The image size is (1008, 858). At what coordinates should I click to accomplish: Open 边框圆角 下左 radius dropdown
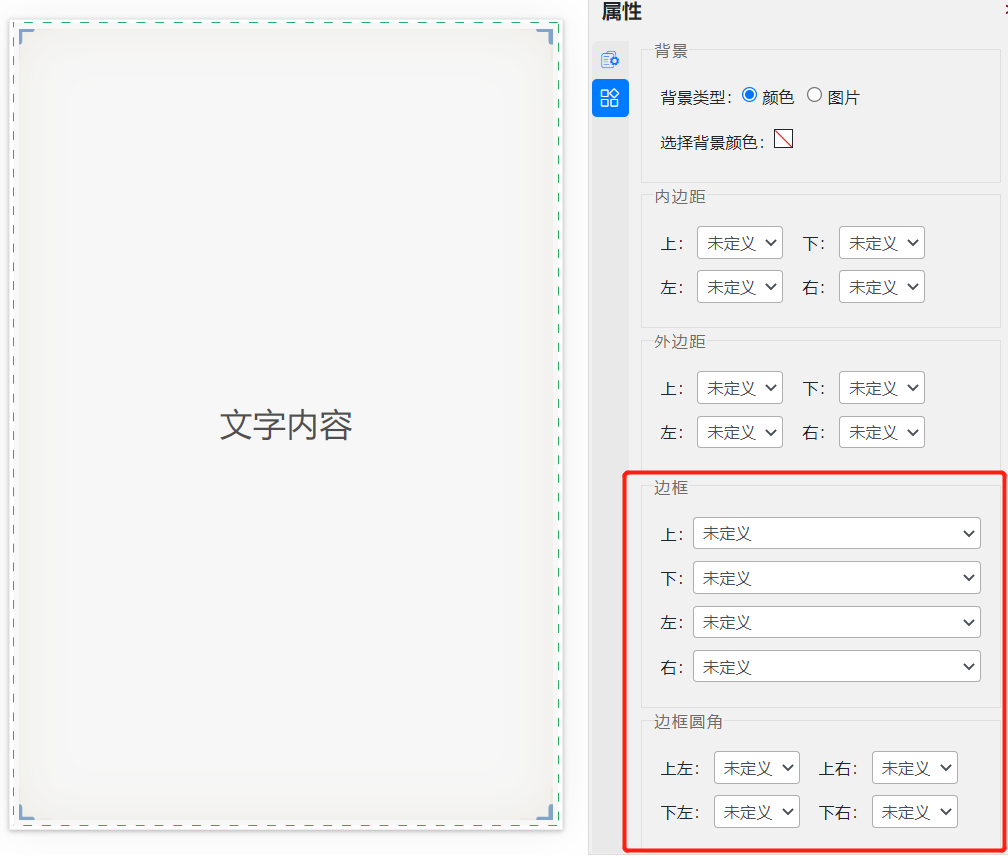757,812
